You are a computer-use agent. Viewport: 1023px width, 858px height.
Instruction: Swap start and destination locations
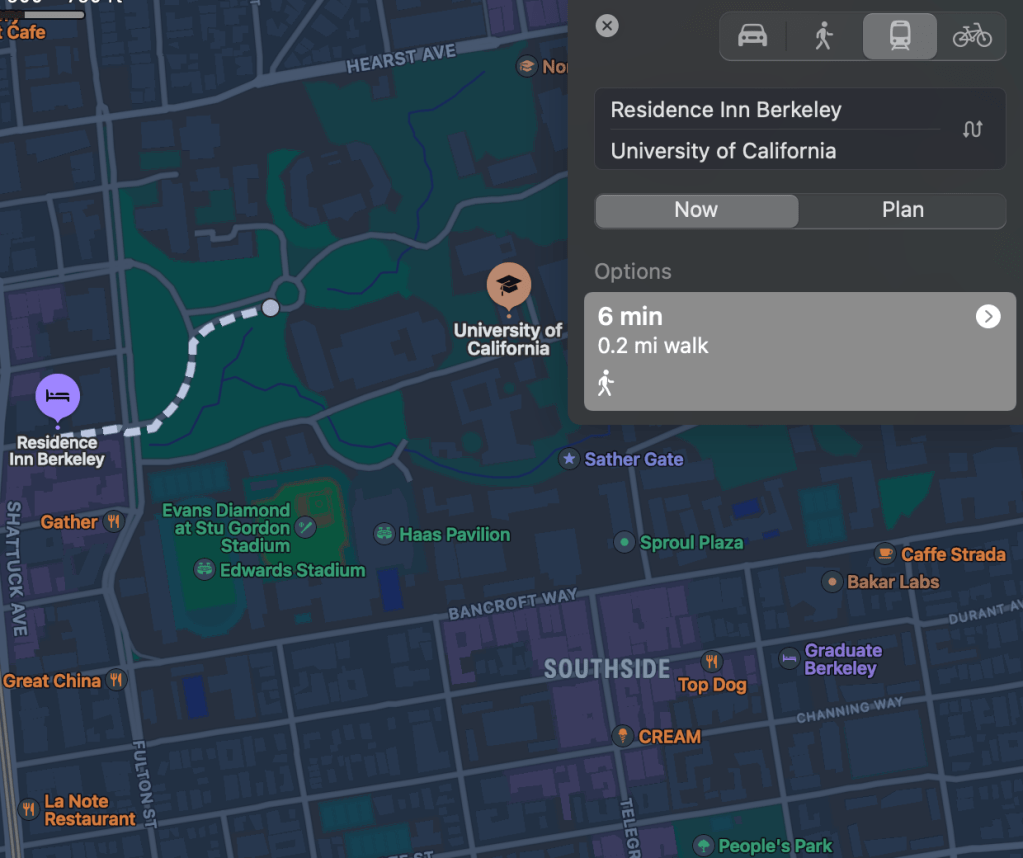click(972, 130)
